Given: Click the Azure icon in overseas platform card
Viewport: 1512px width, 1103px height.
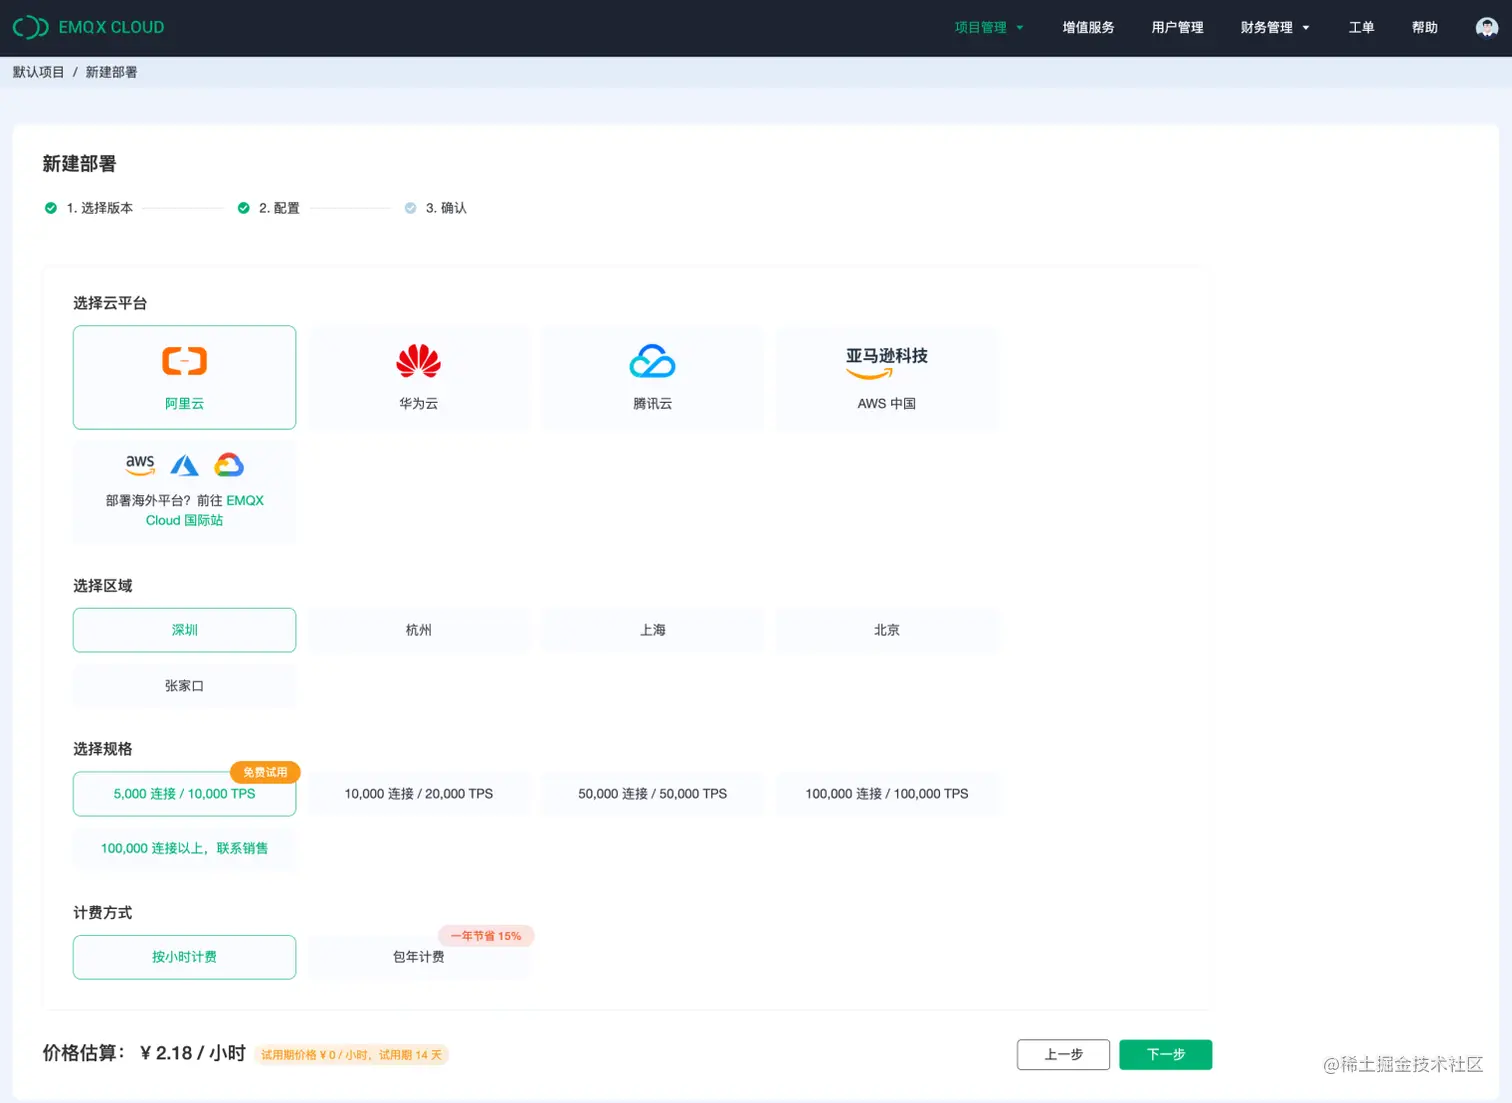Looking at the screenshot, I should pyautogui.click(x=184, y=464).
